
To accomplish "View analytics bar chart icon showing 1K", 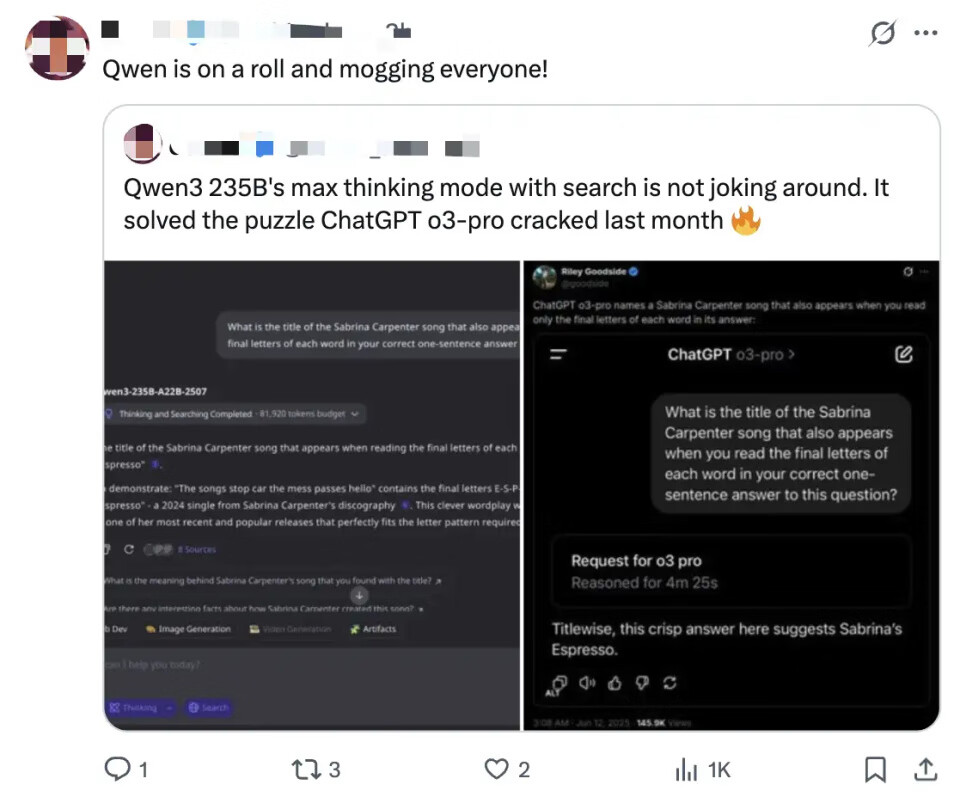I will click(686, 769).
